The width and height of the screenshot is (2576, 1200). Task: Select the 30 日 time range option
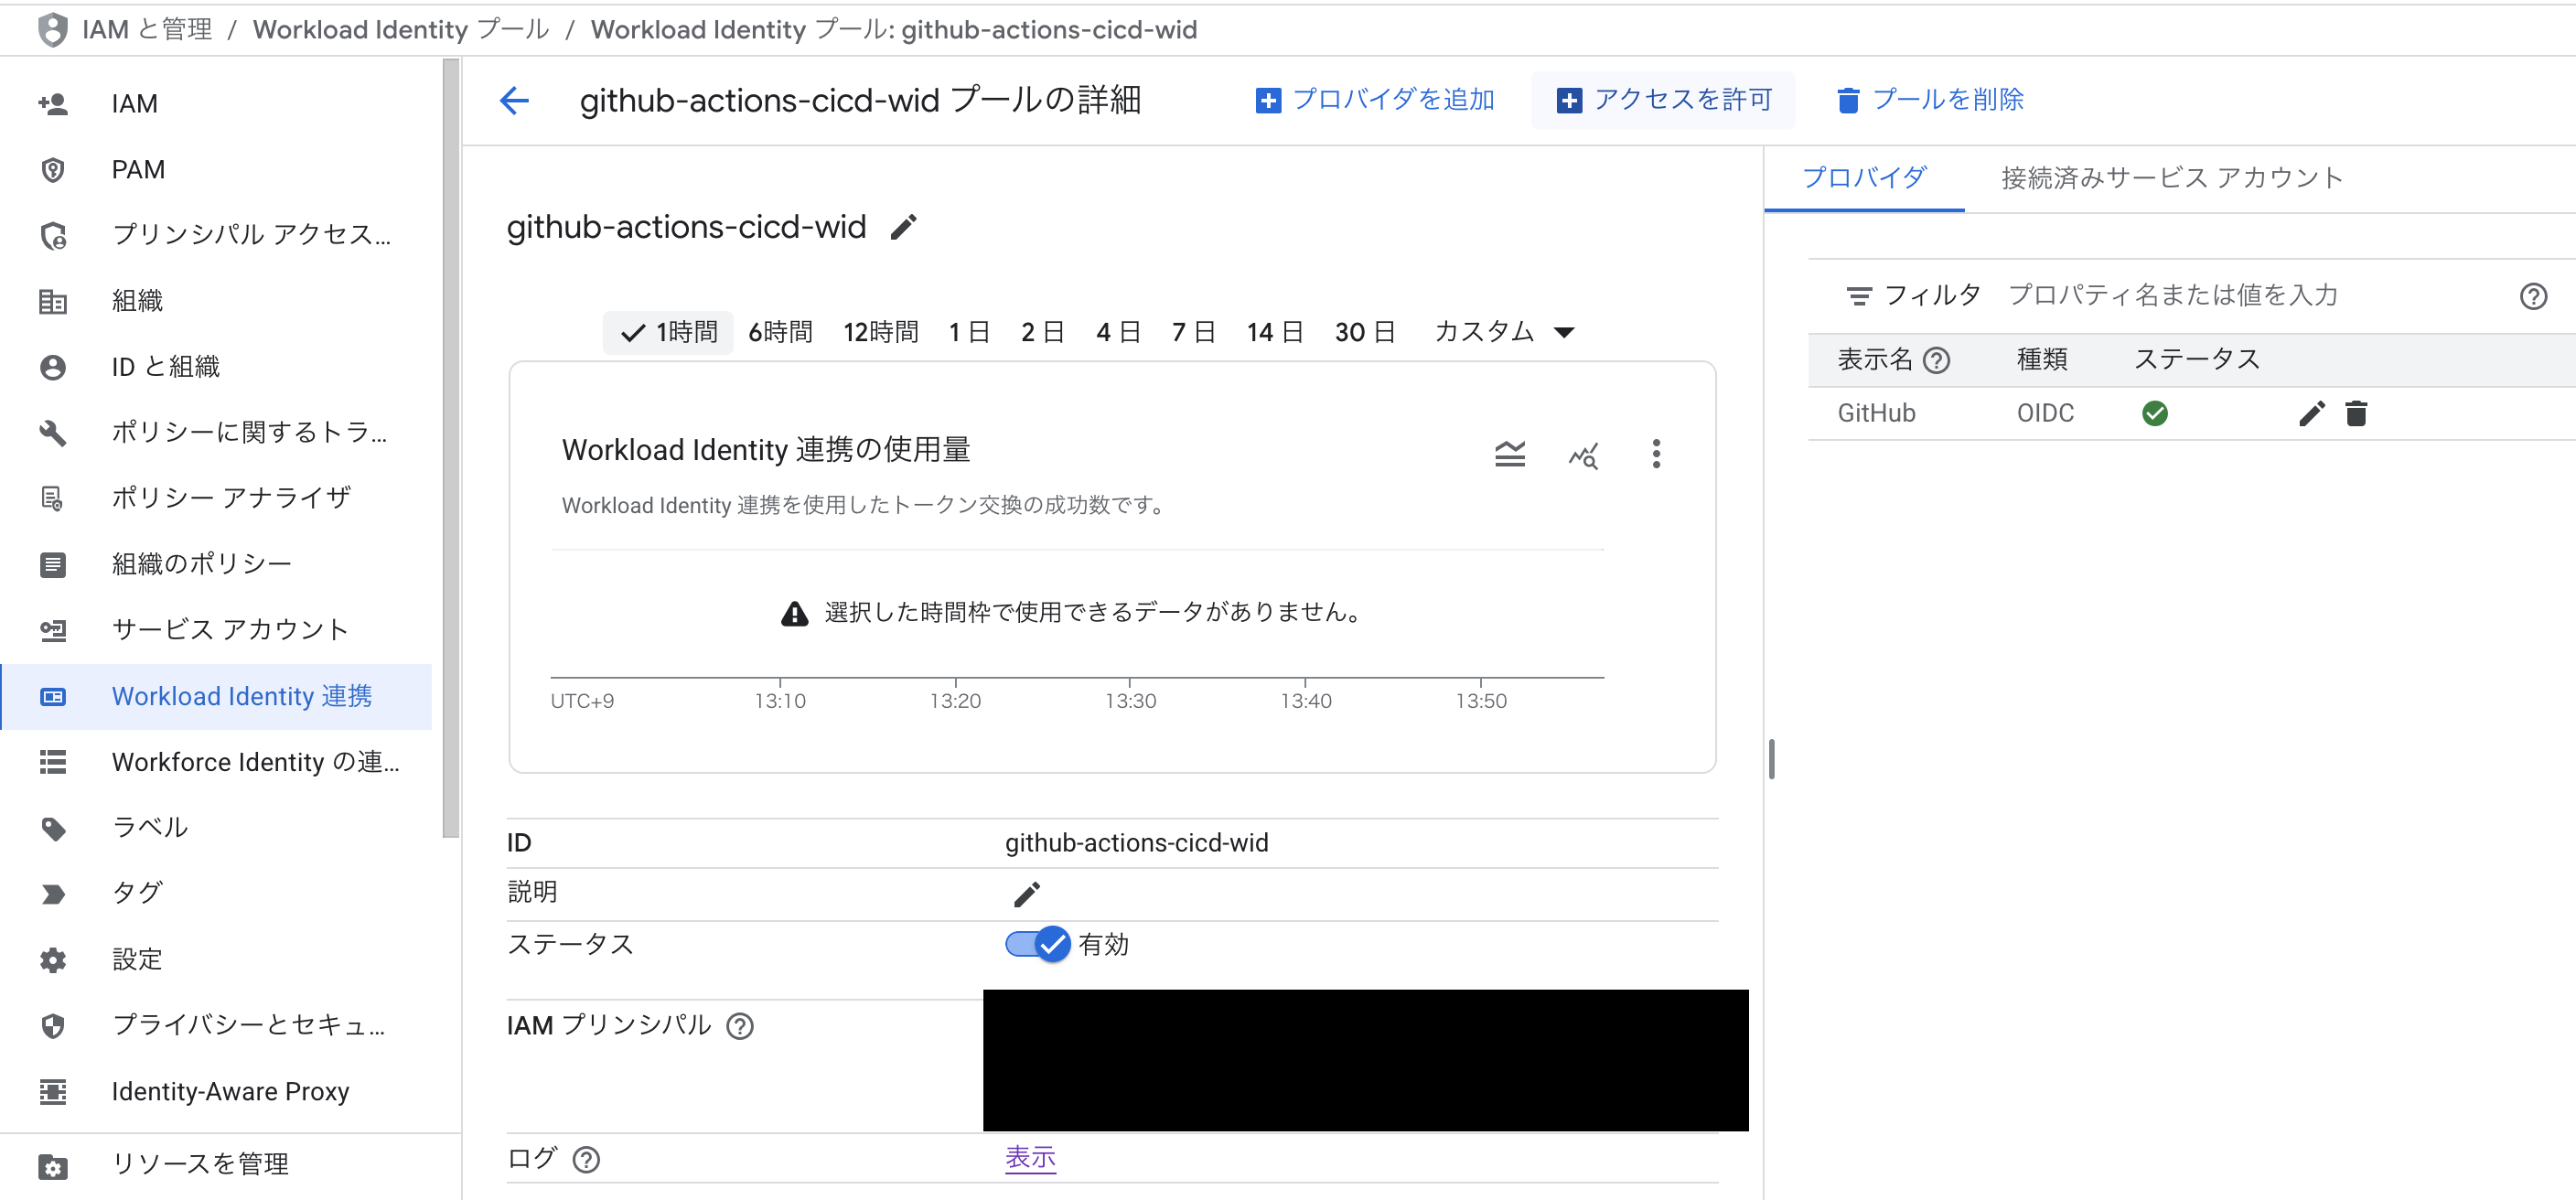pyautogui.click(x=1365, y=331)
